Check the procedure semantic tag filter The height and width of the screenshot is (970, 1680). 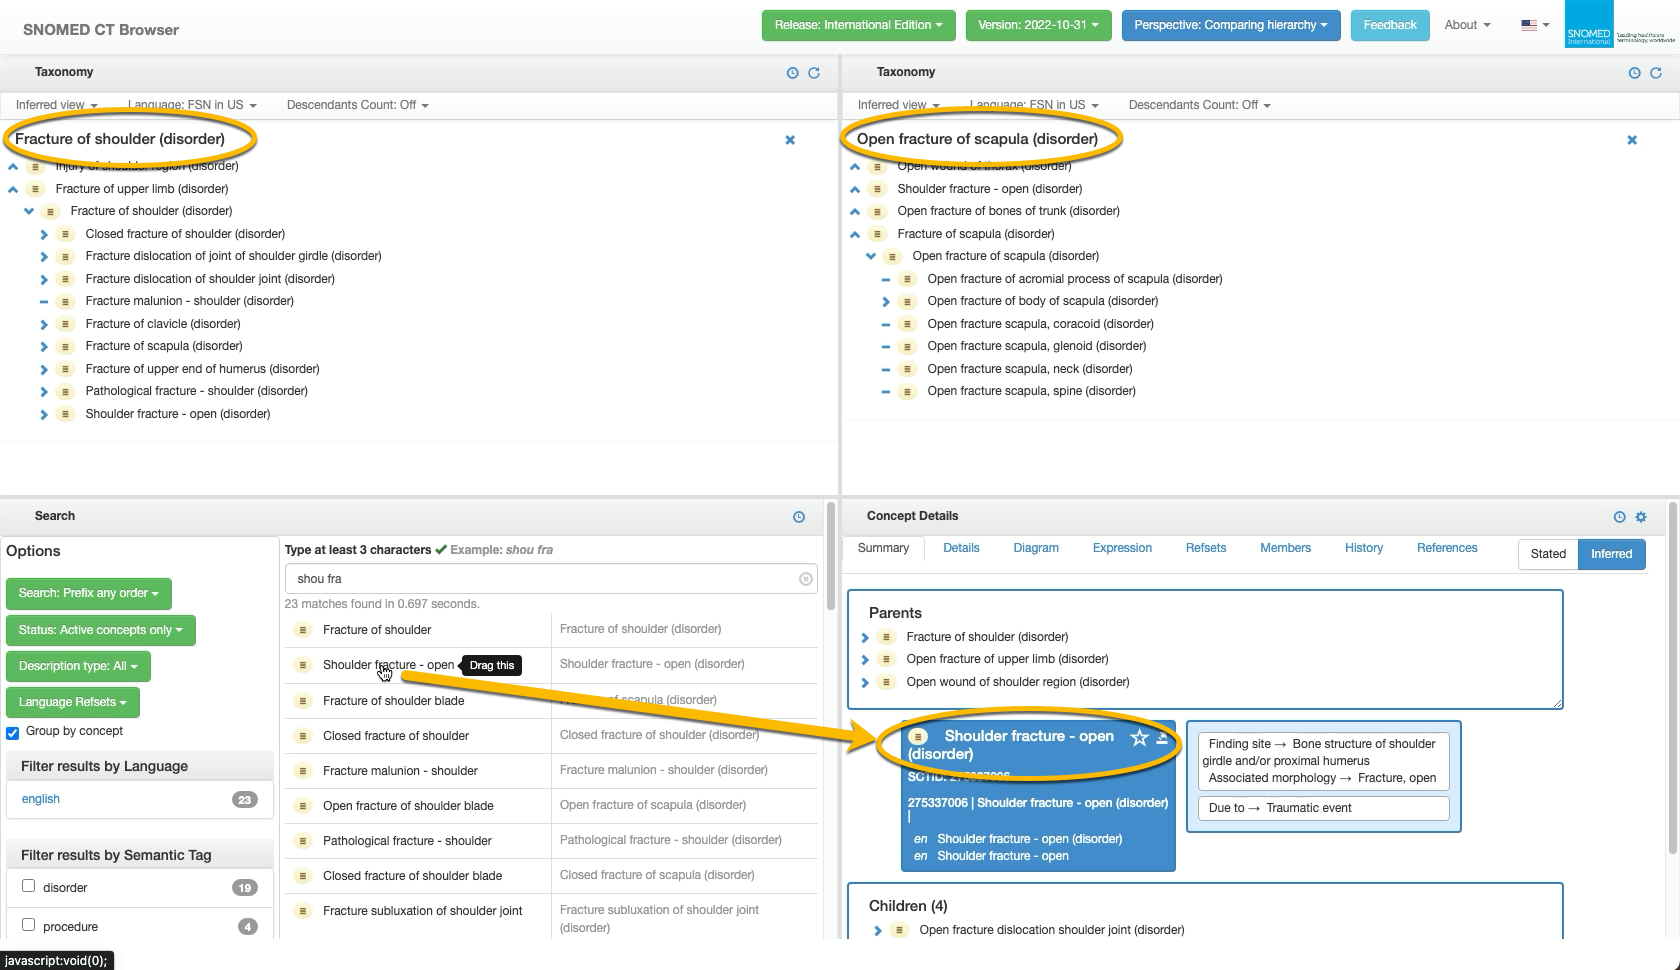tap(28, 925)
